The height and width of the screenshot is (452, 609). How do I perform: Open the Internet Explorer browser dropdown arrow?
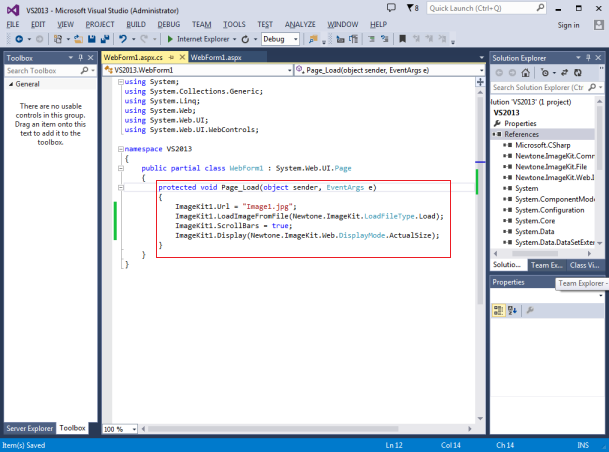point(235,39)
